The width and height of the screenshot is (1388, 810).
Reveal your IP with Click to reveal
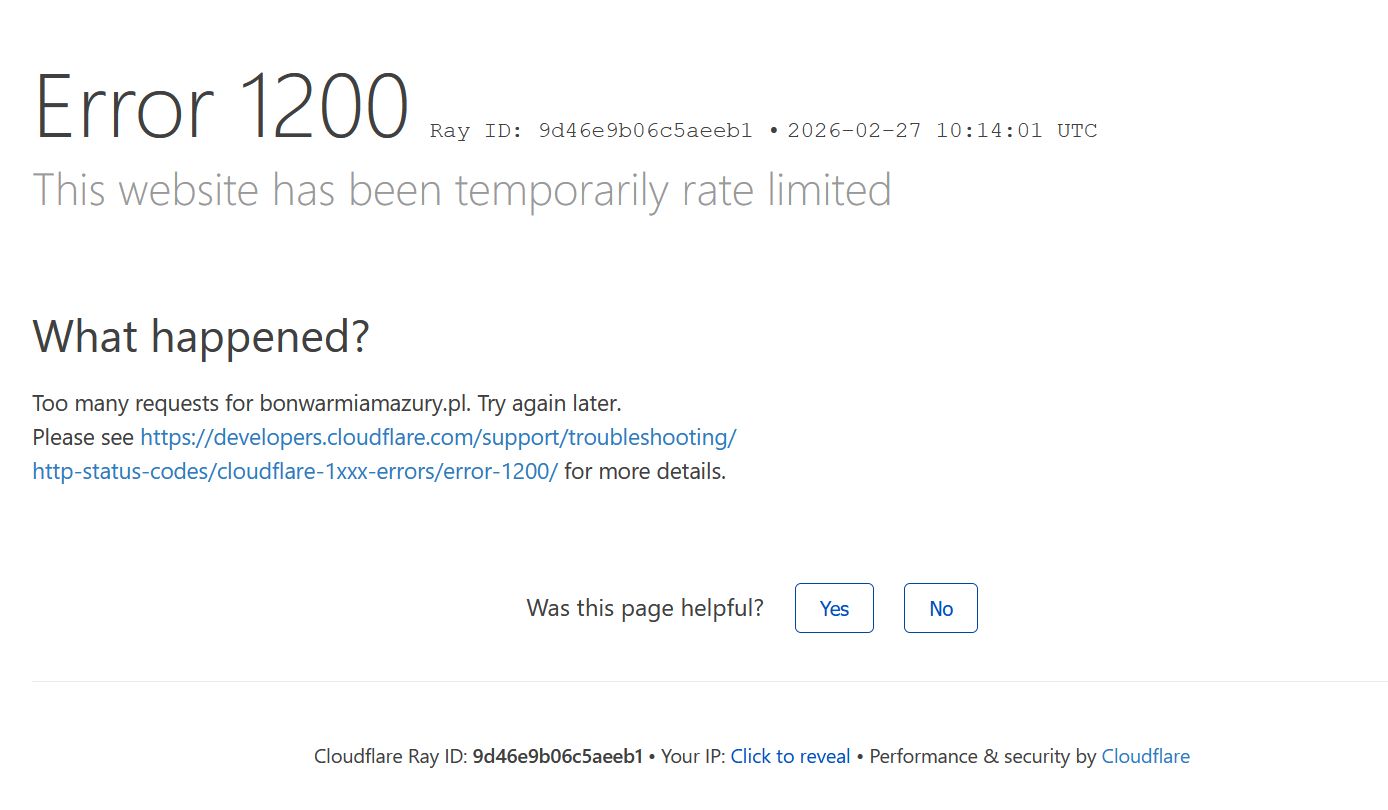click(790, 757)
